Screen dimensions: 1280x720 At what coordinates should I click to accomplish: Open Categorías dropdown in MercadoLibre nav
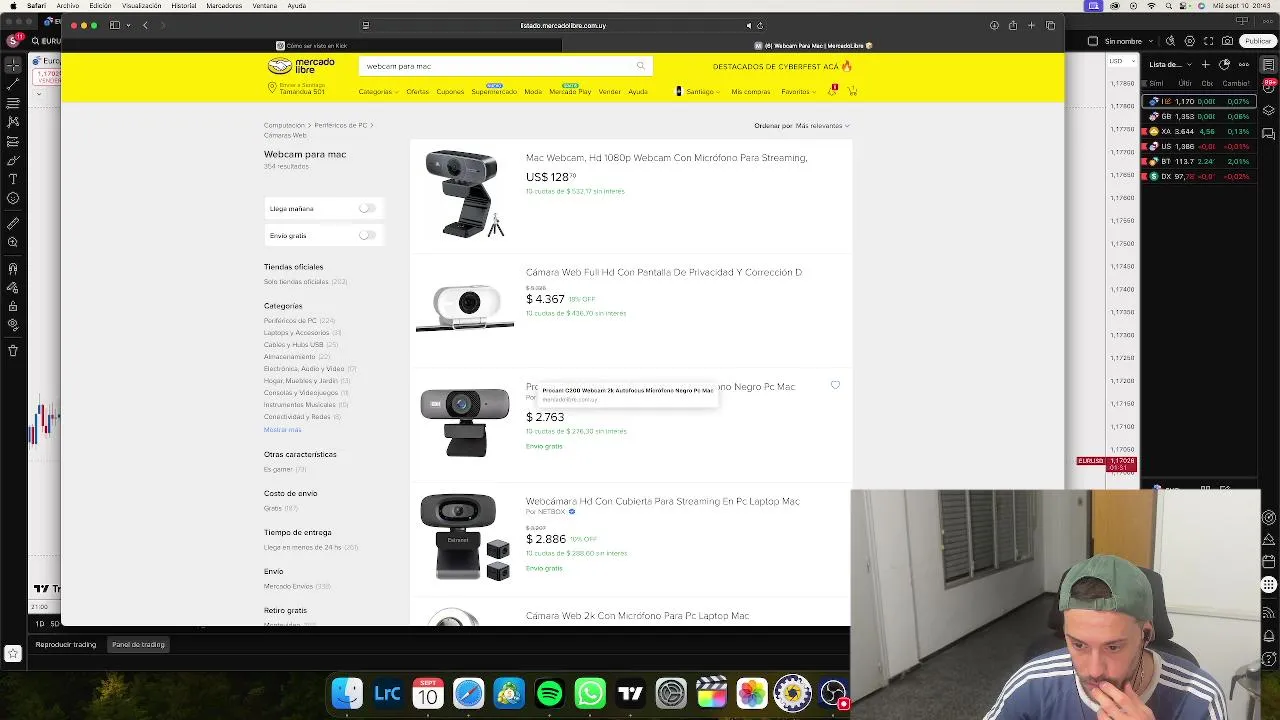[x=378, y=92]
